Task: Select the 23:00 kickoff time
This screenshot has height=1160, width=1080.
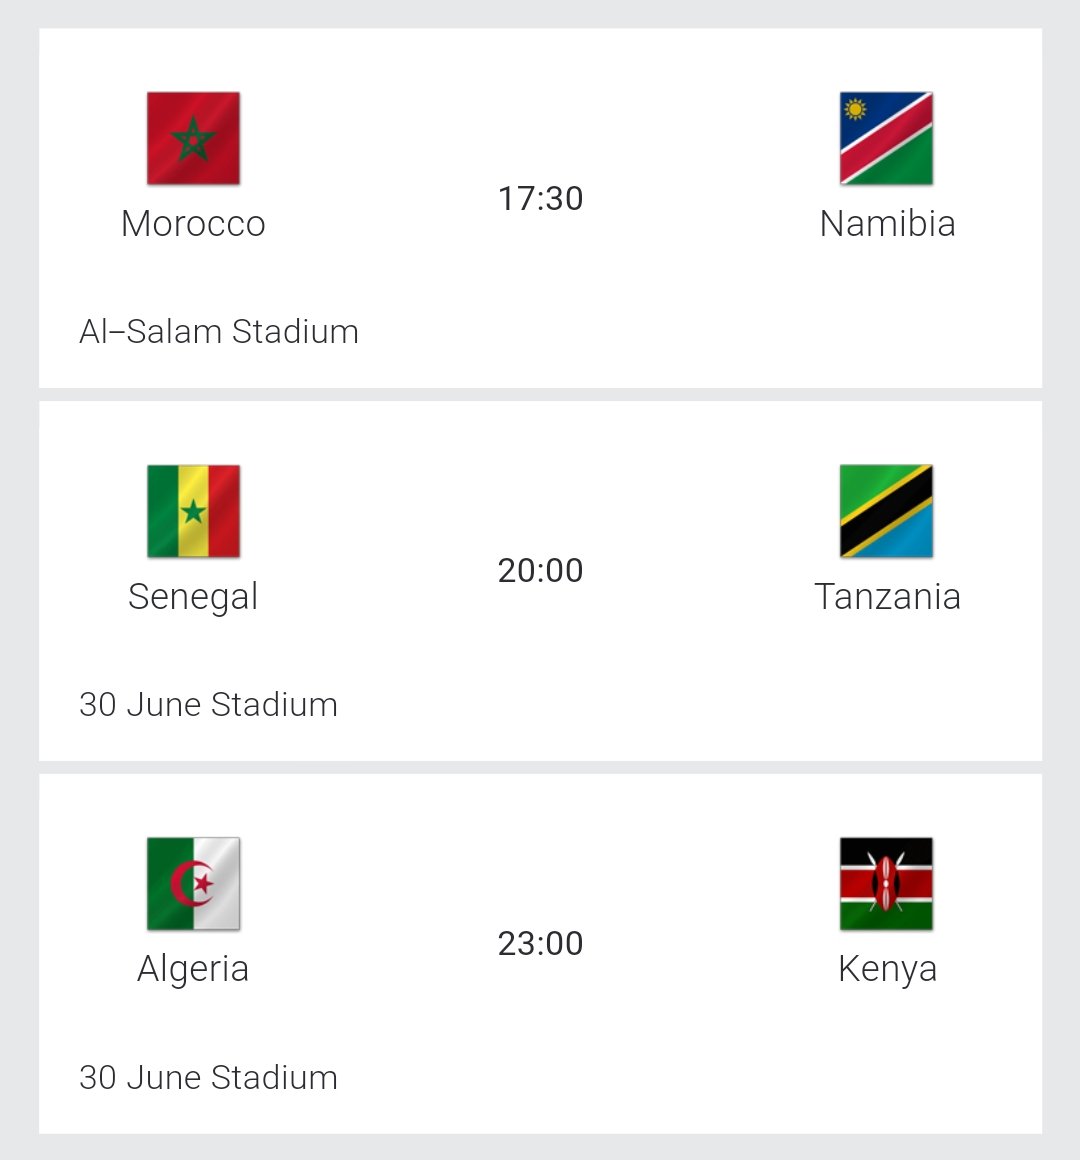Action: click(540, 943)
